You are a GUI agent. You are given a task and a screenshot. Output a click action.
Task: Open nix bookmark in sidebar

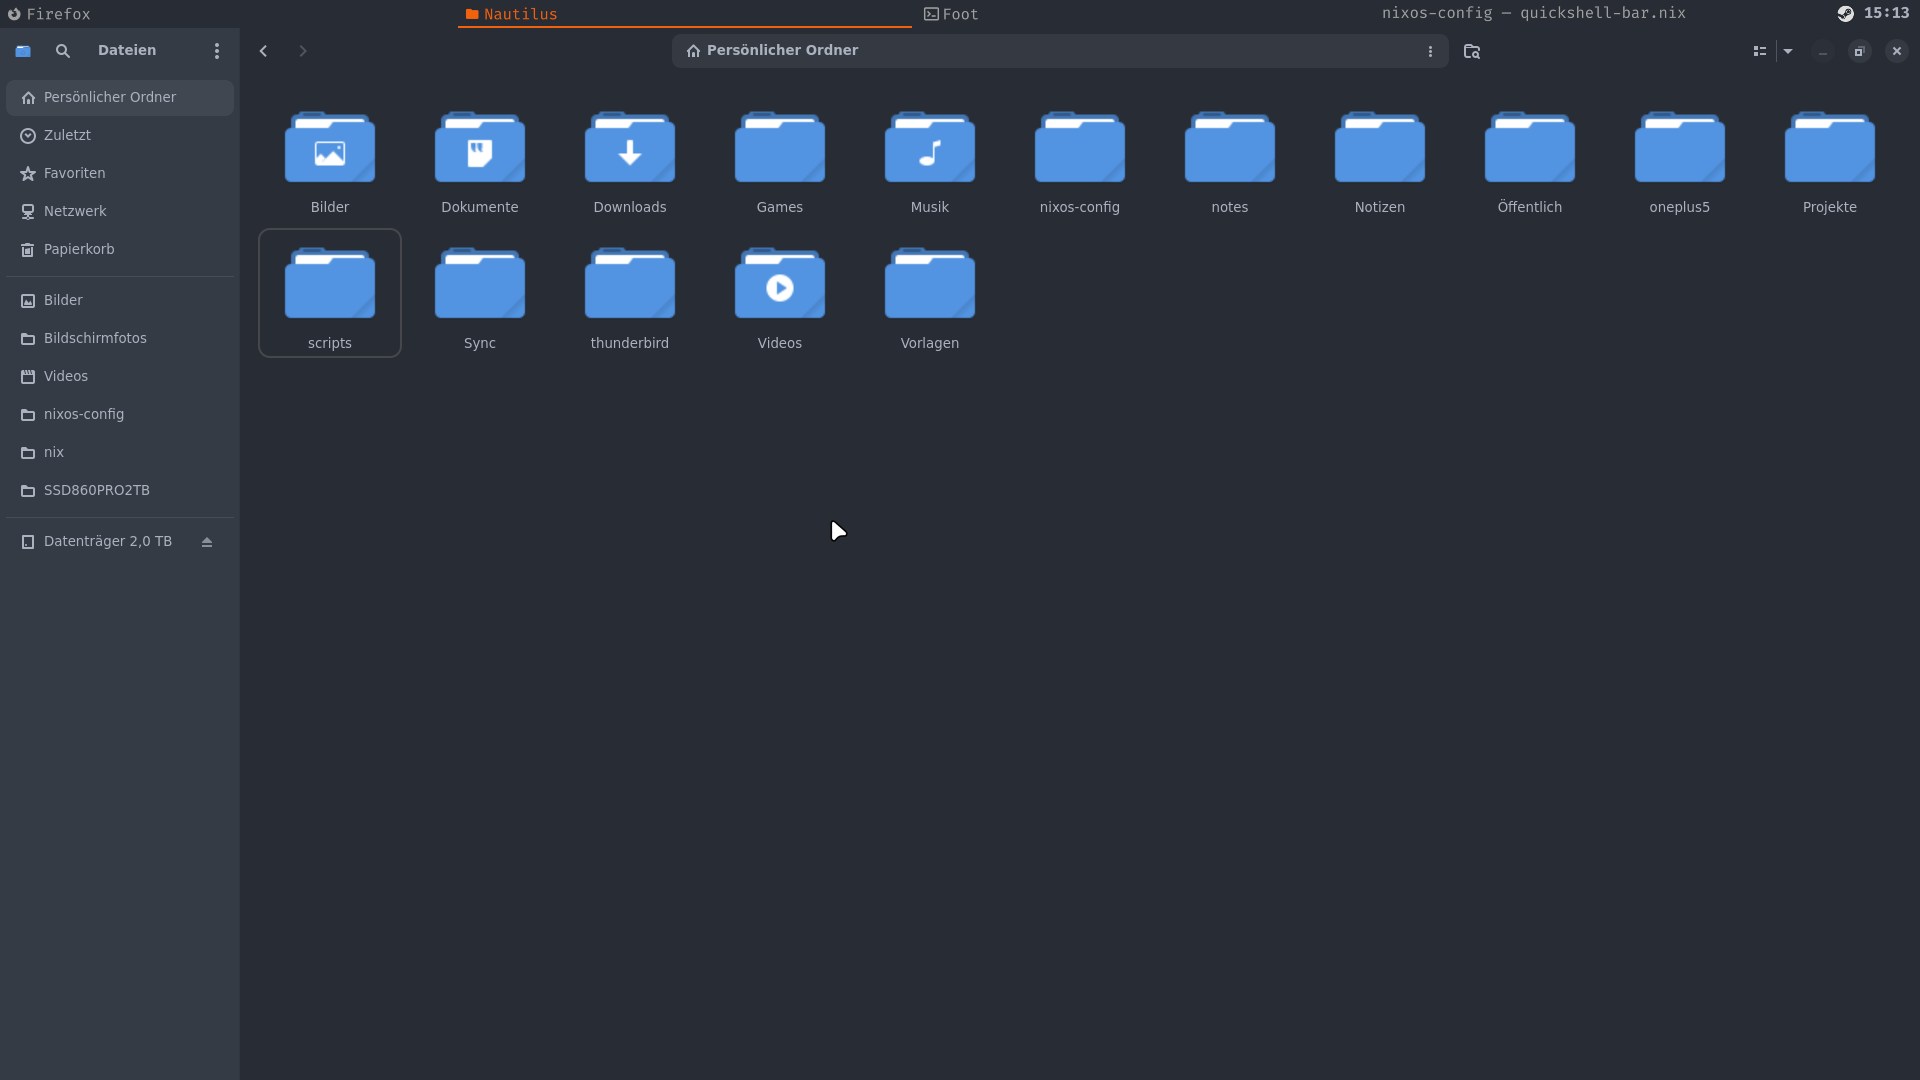coord(120,453)
